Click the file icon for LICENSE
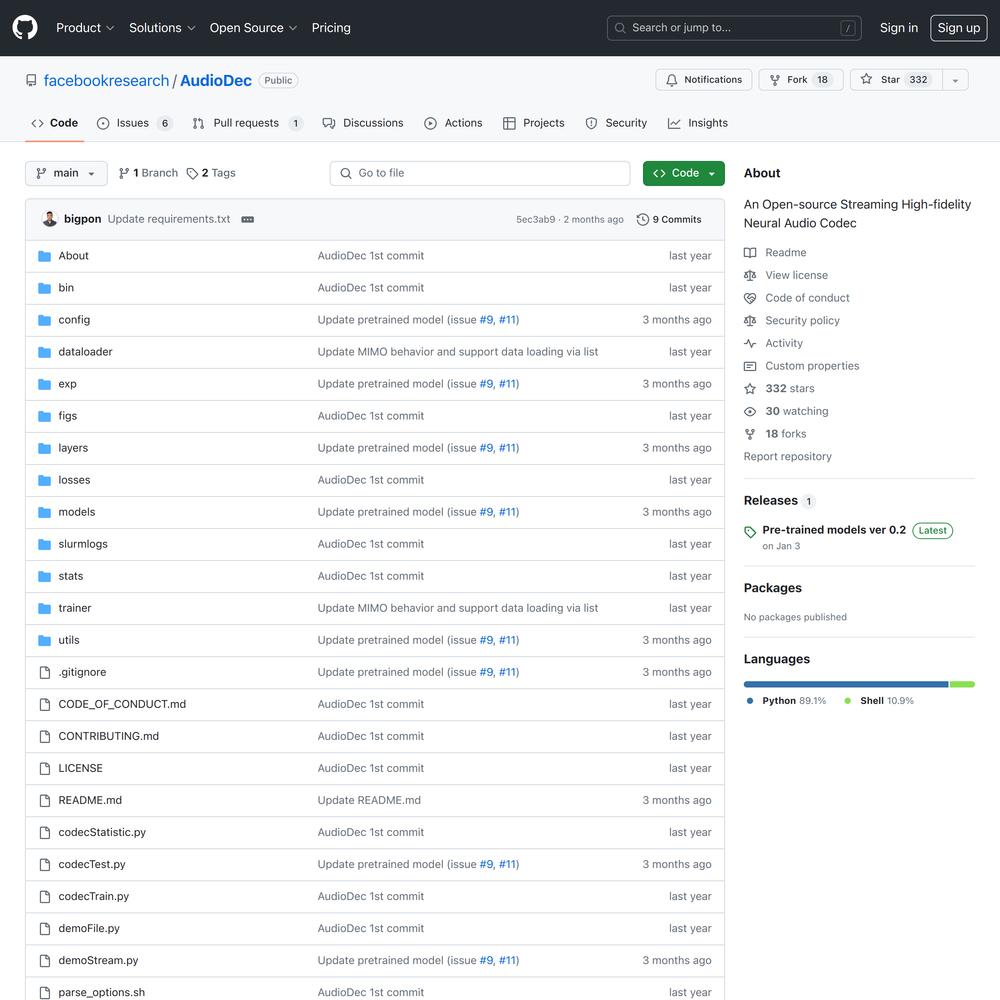Screen dimensions: 1000x1000 coord(45,768)
